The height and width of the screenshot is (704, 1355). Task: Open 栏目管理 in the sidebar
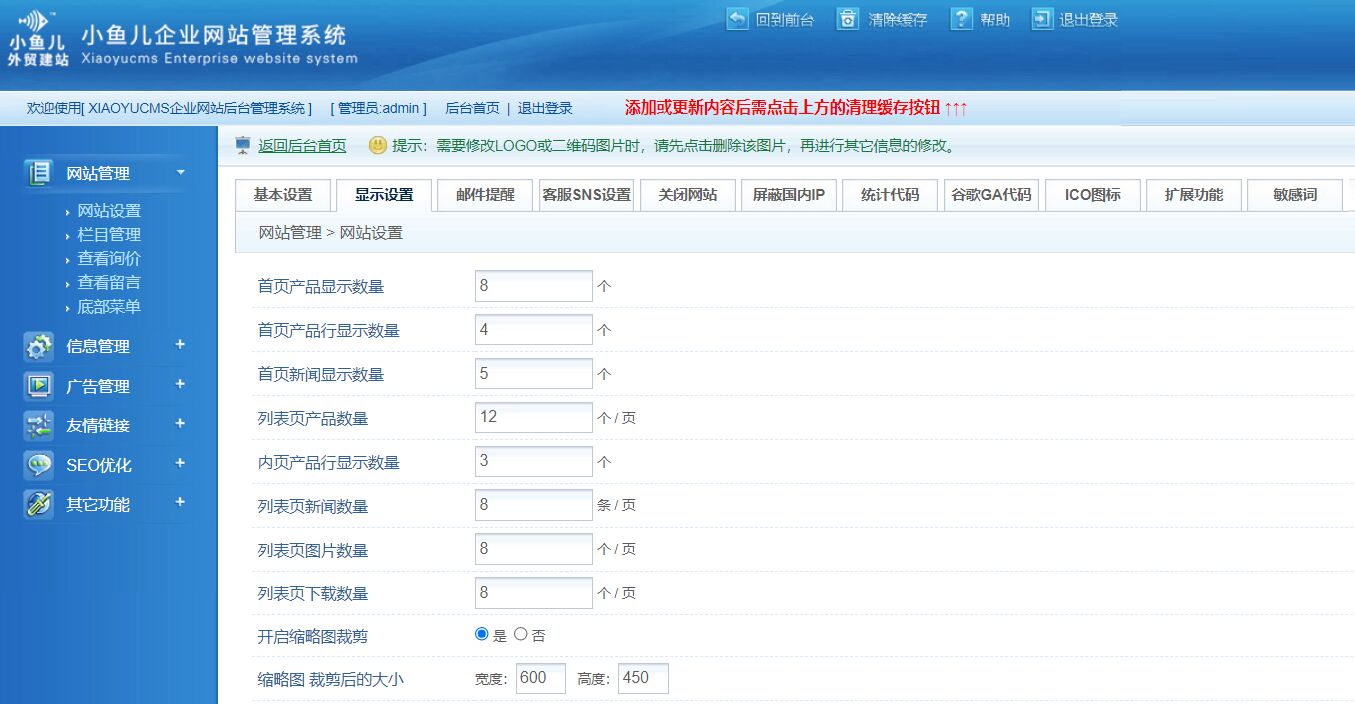tap(109, 235)
